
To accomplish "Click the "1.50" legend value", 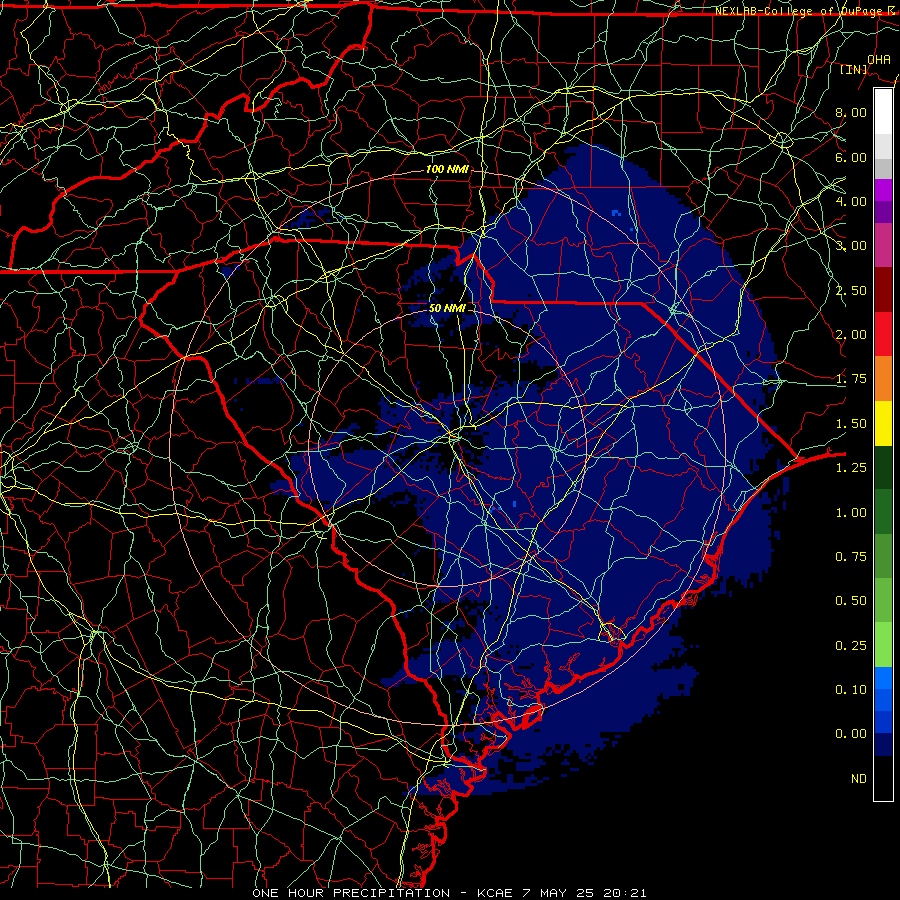I will 851,424.
